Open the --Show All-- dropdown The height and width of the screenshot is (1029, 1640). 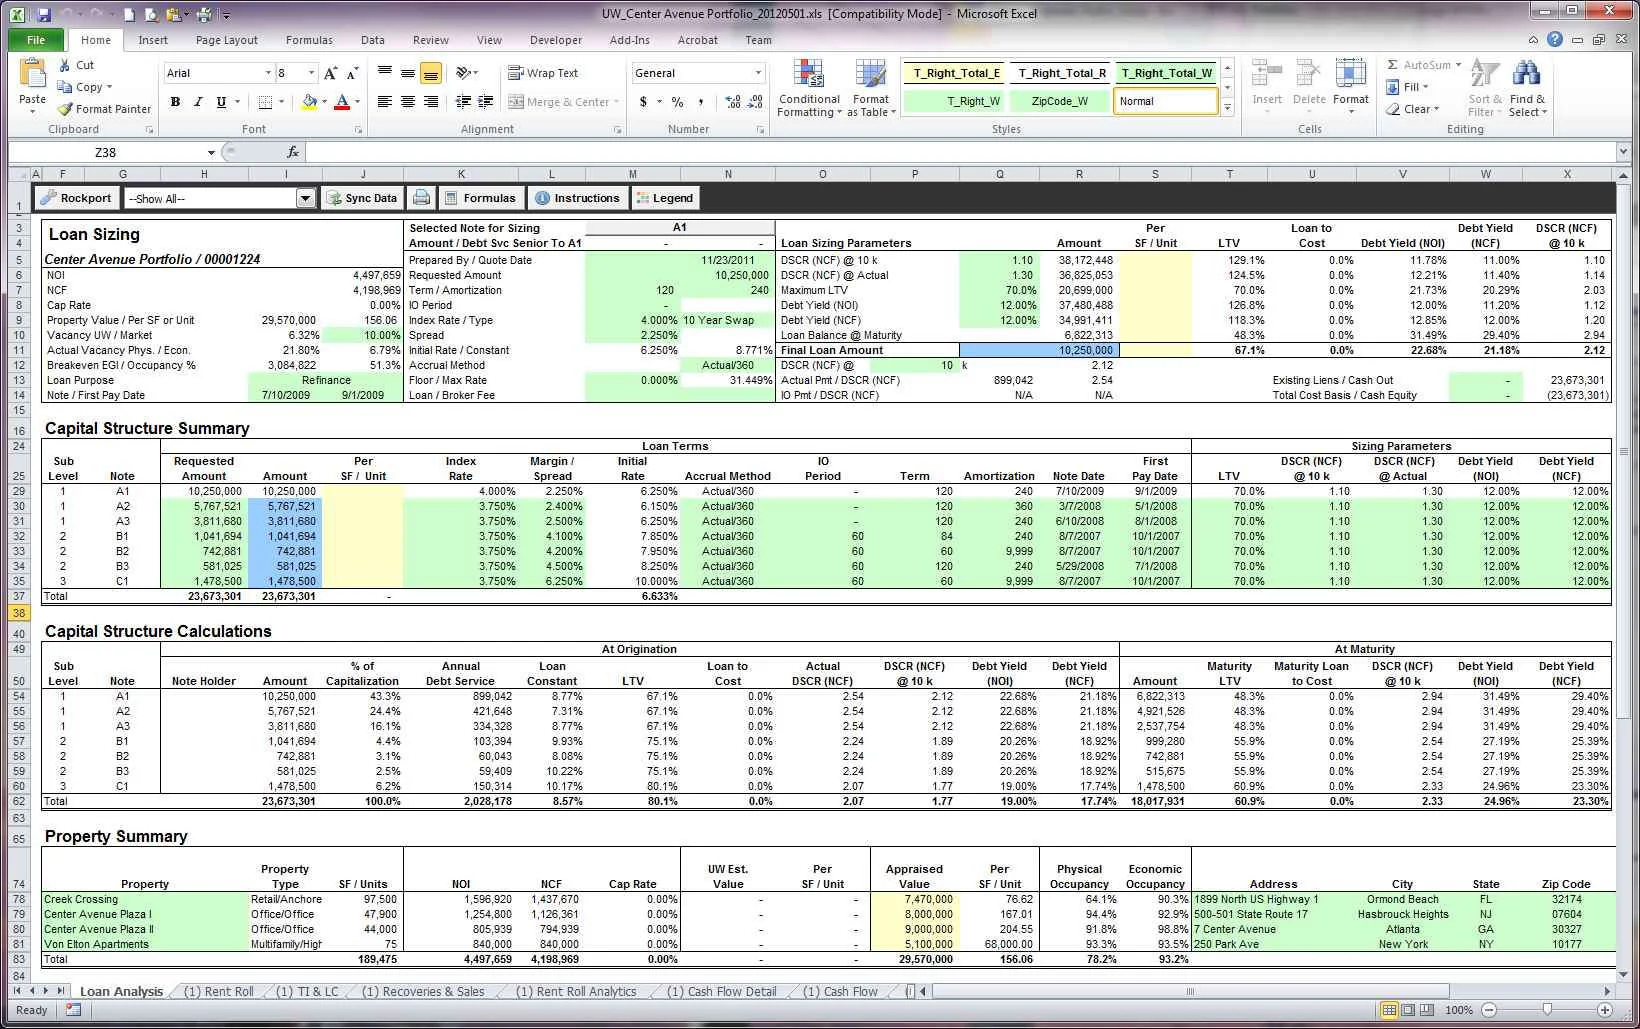306,197
